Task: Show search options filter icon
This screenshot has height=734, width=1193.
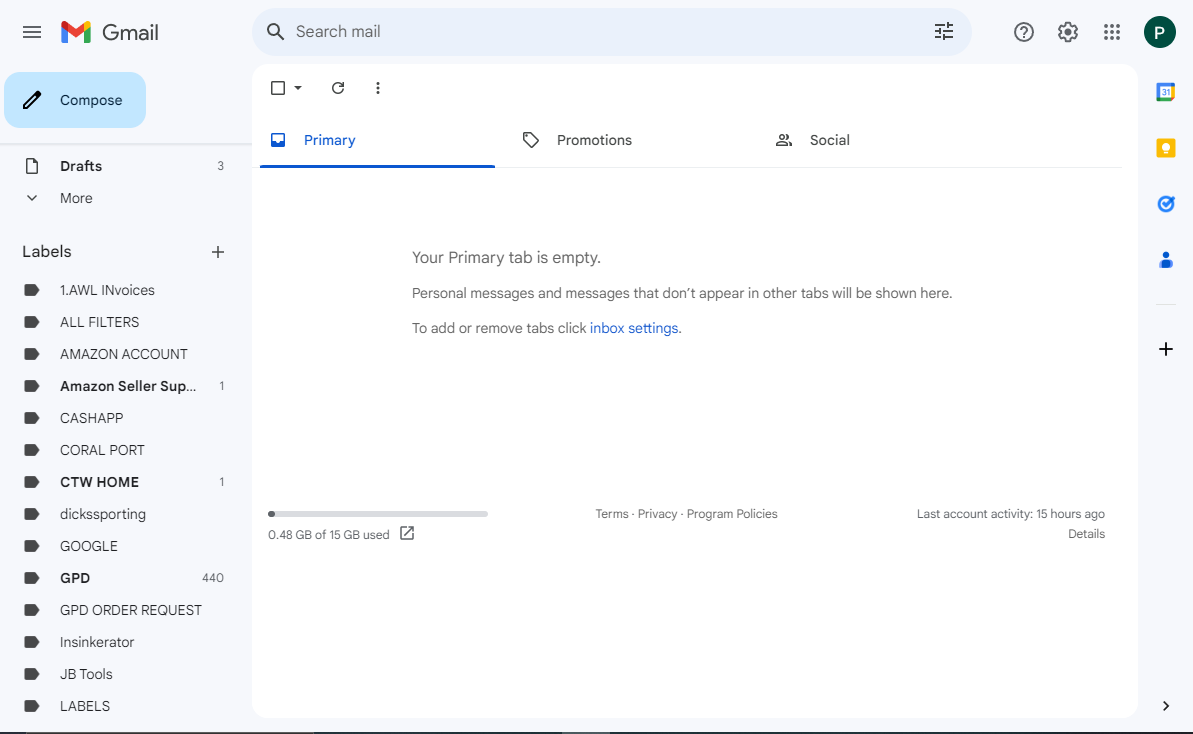Action: (x=943, y=31)
